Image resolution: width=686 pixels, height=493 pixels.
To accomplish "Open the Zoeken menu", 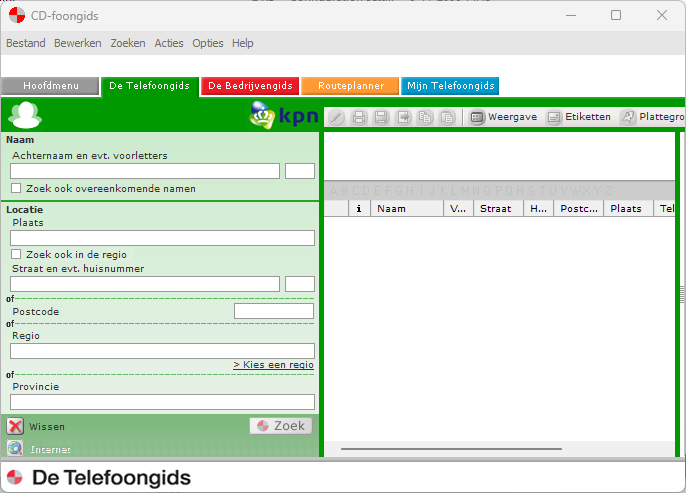I will click(x=128, y=43).
